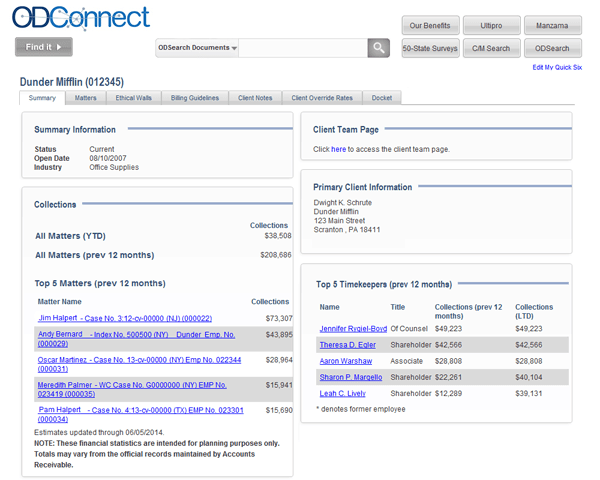This screenshot has height=480, width=600.
Task: Open the Meredith Palmer matter link
Action: 132,390
